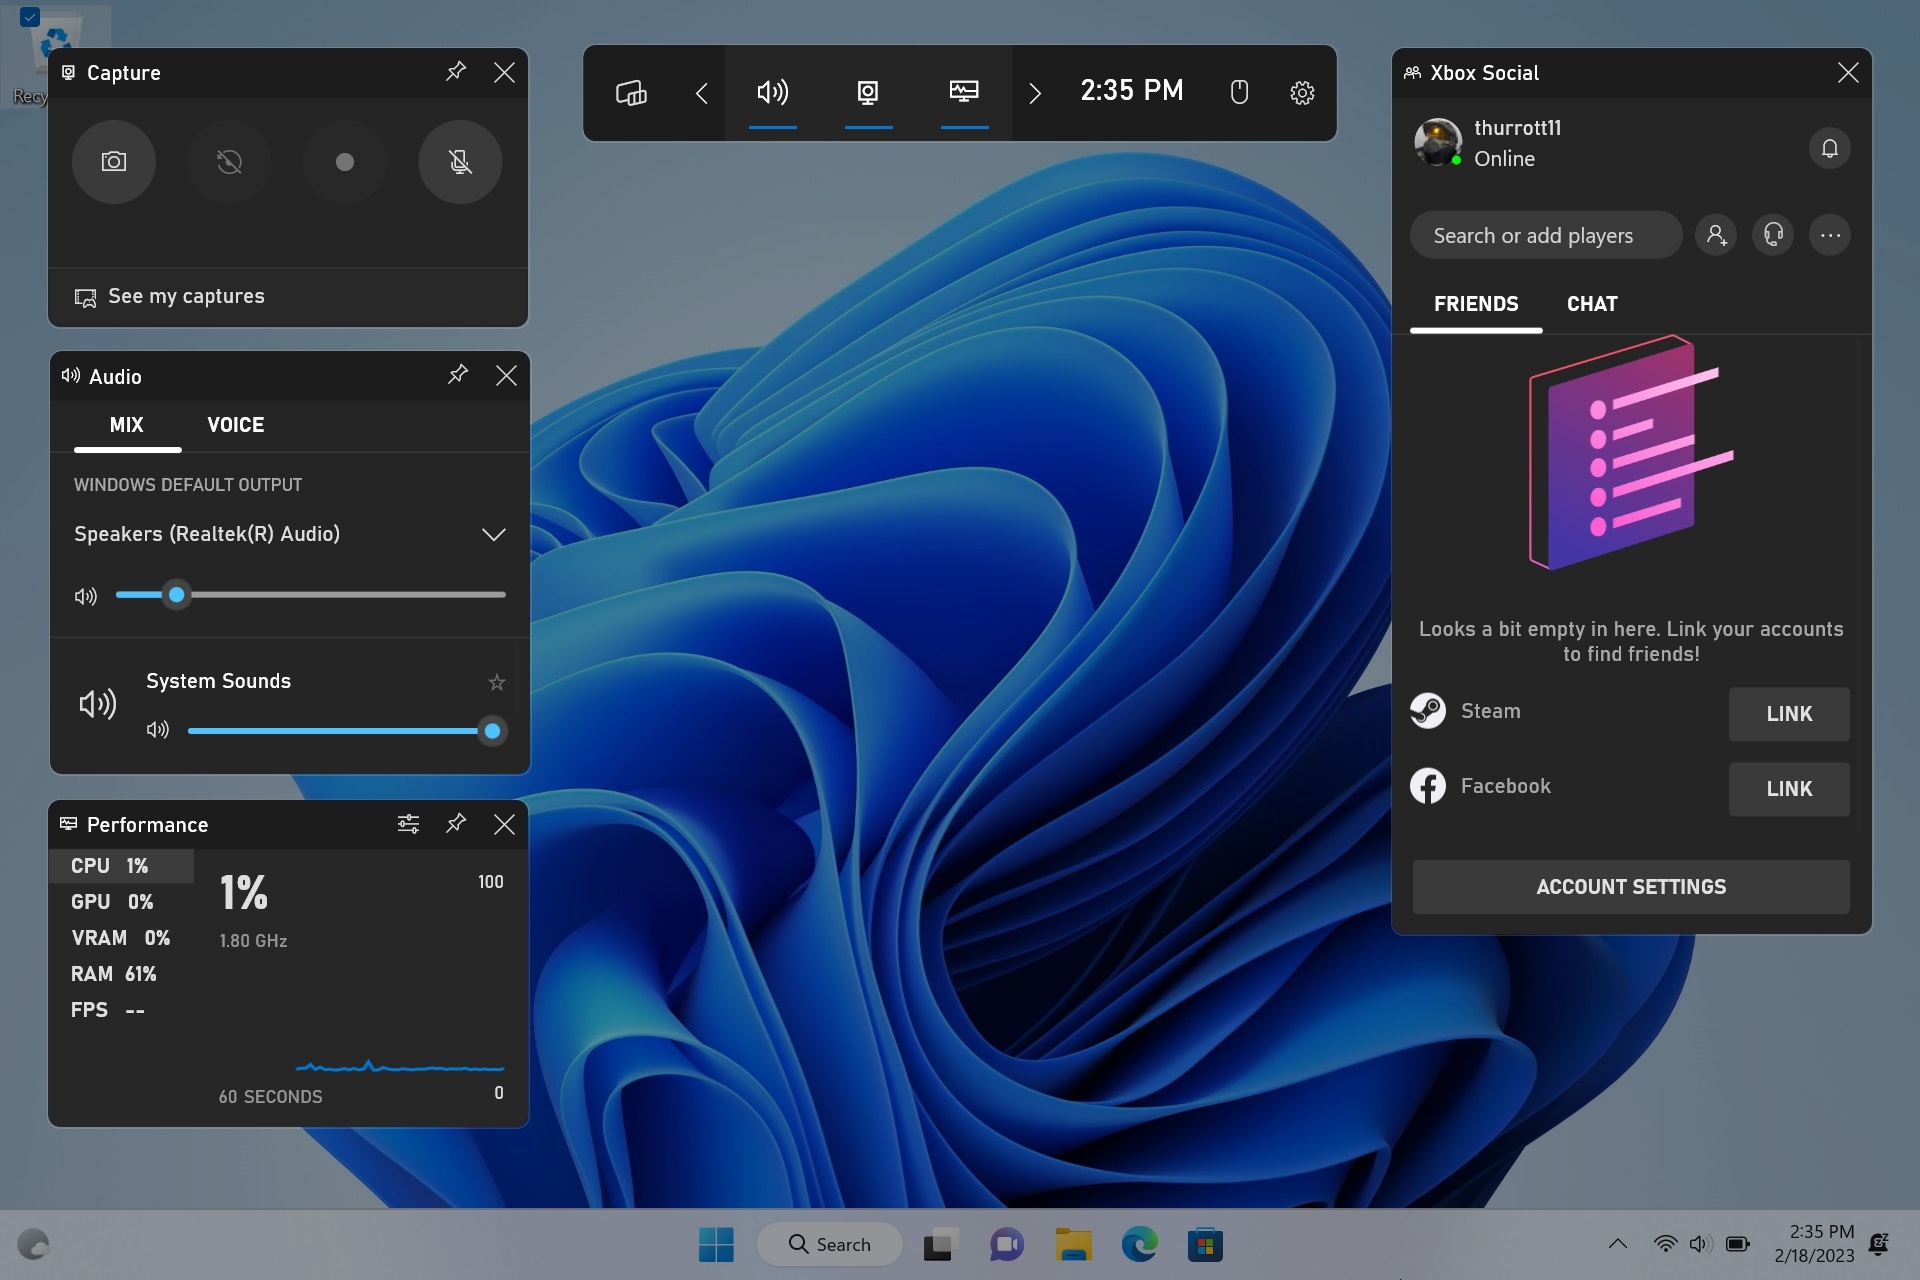Toggle microphone in the Capture widget

[x=460, y=162]
